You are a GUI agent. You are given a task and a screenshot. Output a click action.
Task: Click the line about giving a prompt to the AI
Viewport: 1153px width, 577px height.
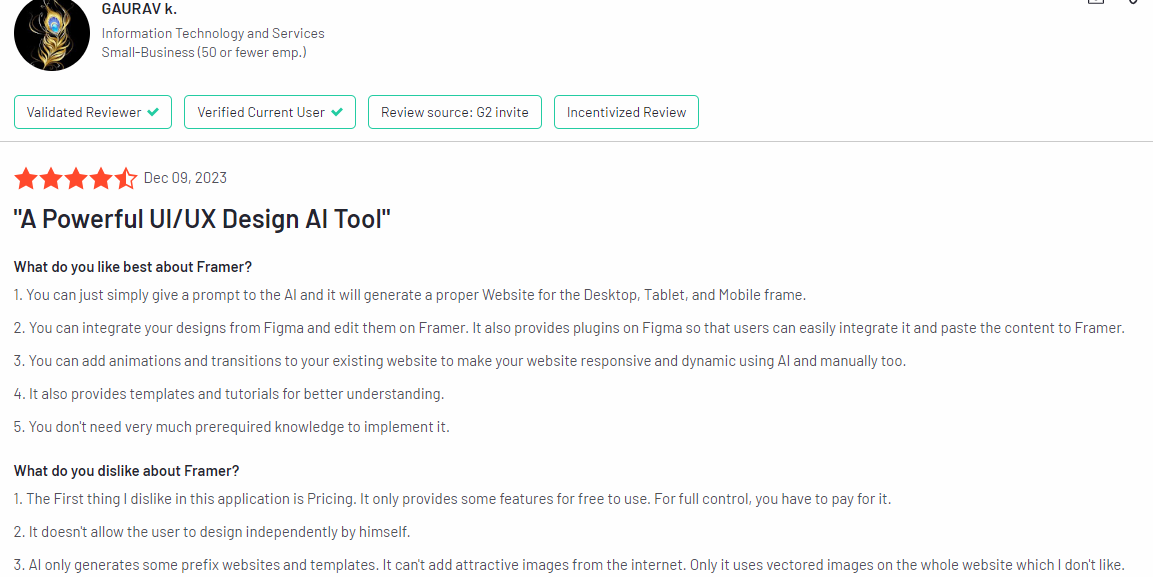tap(410, 295)
